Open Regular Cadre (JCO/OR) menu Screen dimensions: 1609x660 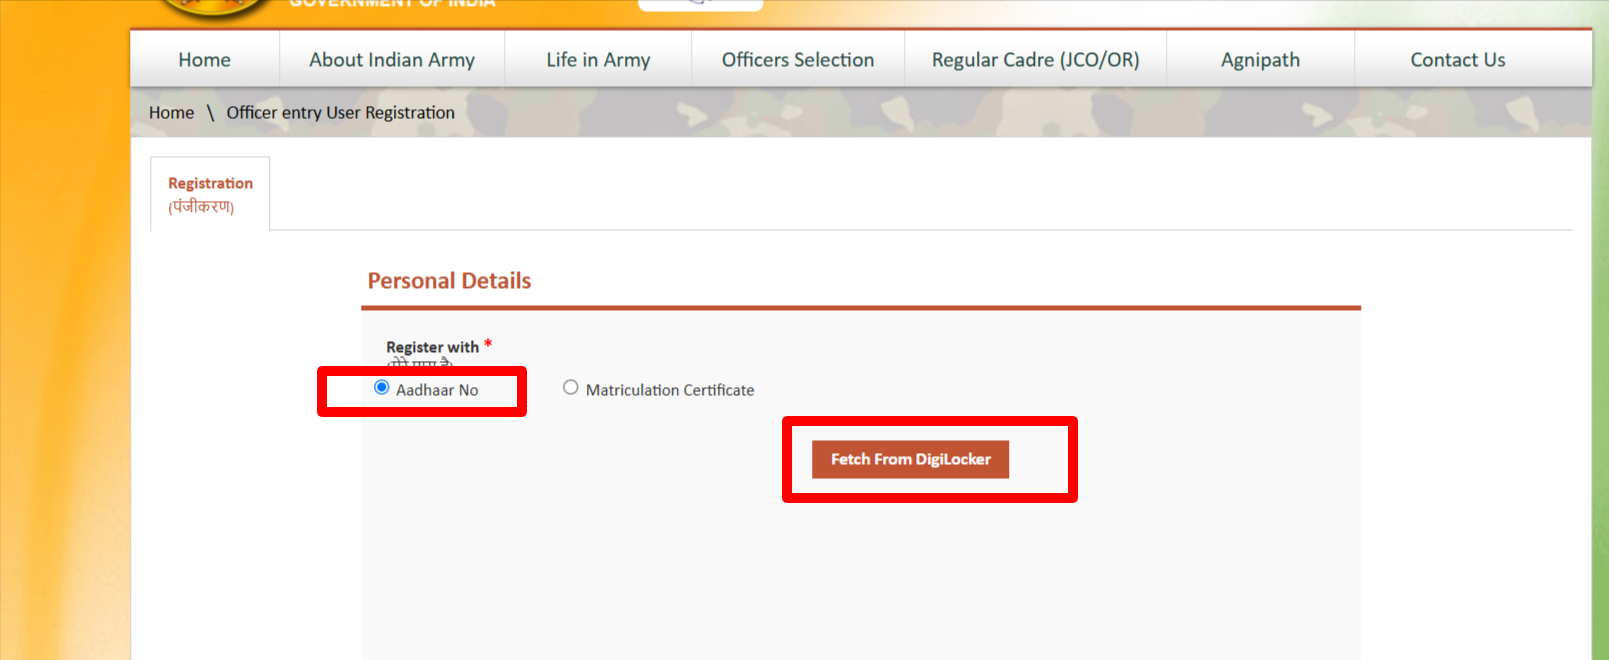(1035, 60)
